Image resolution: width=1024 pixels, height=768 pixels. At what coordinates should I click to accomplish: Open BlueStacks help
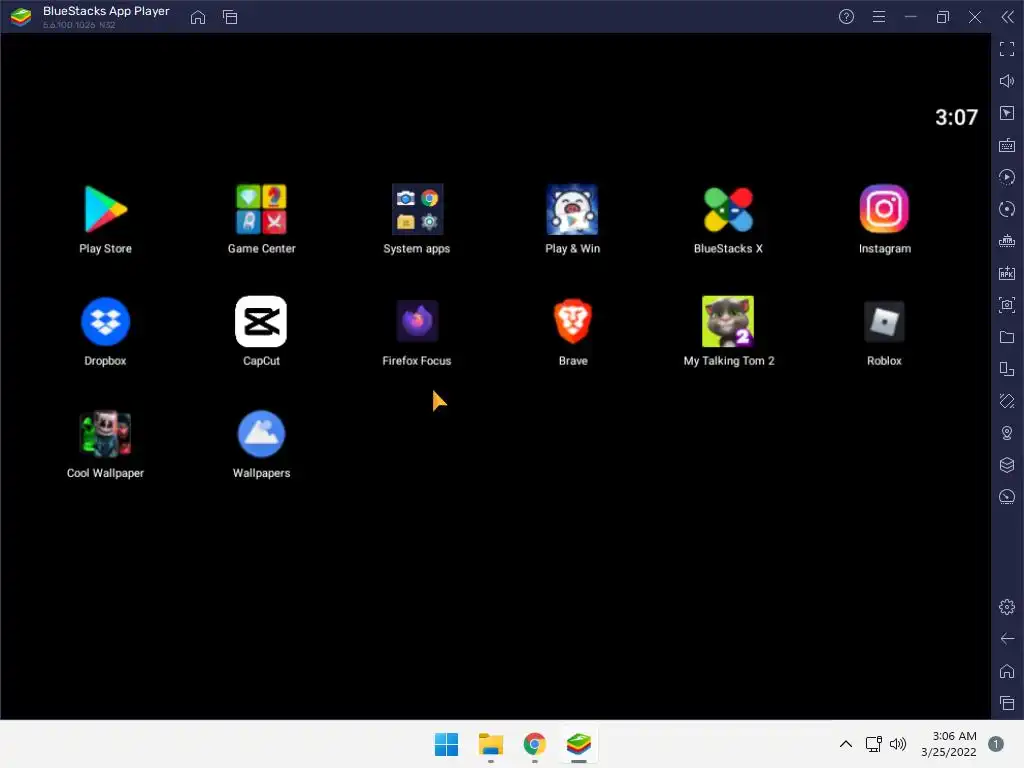click(x=846, y=17)
